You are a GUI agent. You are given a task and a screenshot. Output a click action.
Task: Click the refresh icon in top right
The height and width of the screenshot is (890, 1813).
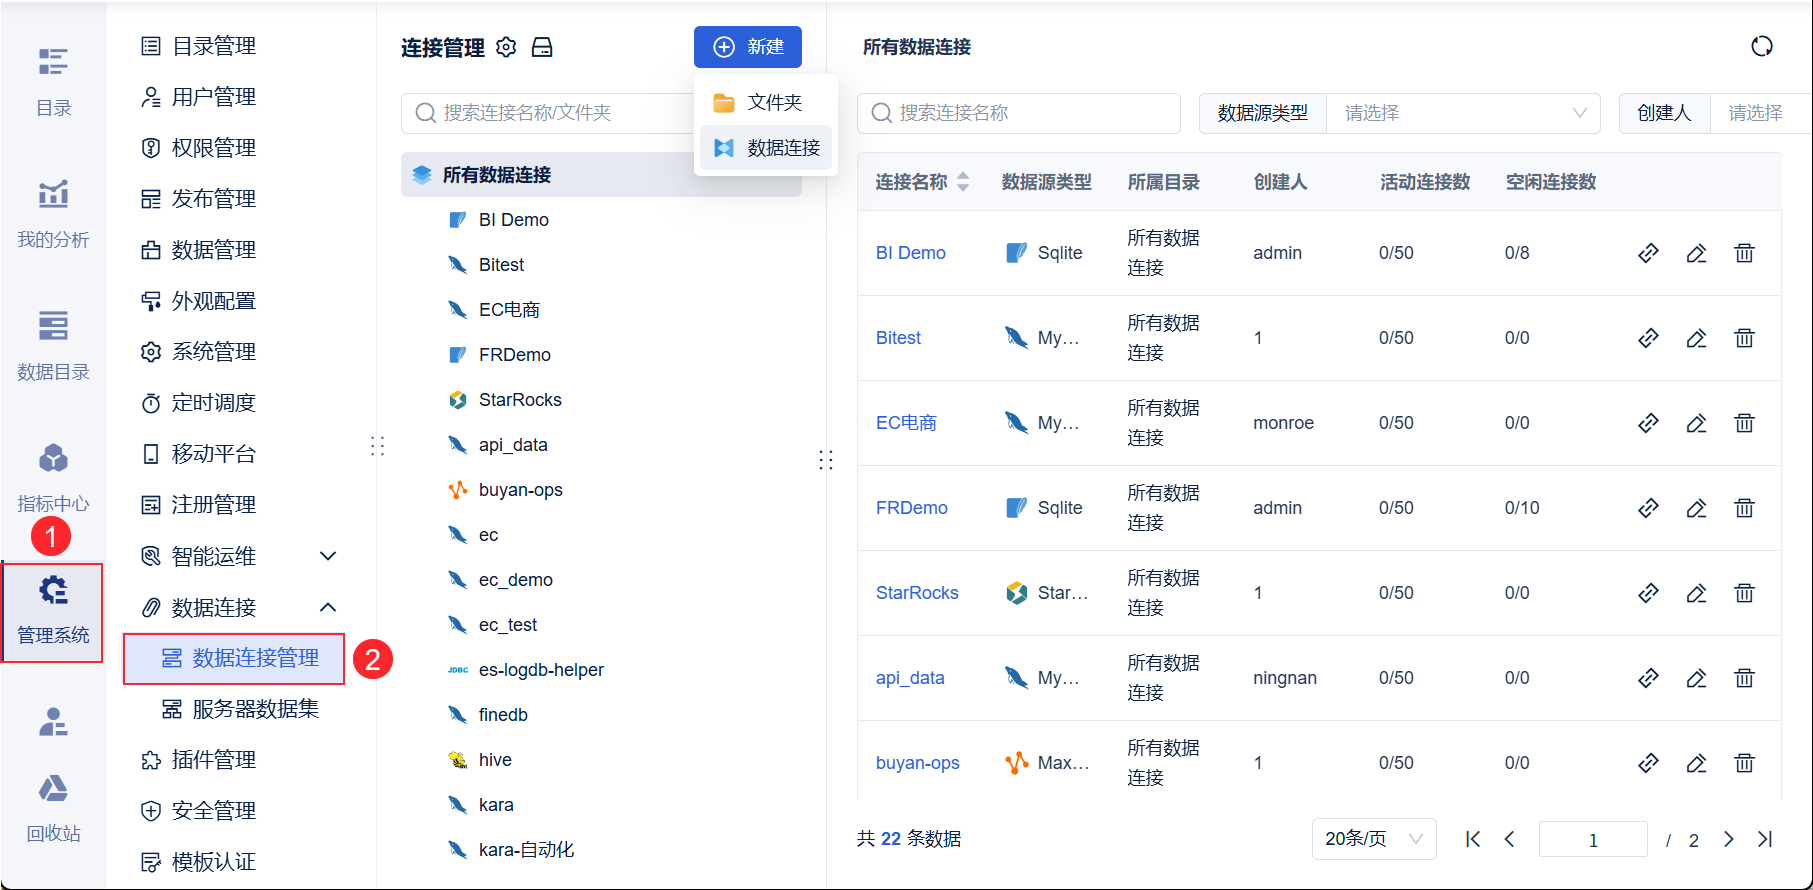coord(1761,46)
